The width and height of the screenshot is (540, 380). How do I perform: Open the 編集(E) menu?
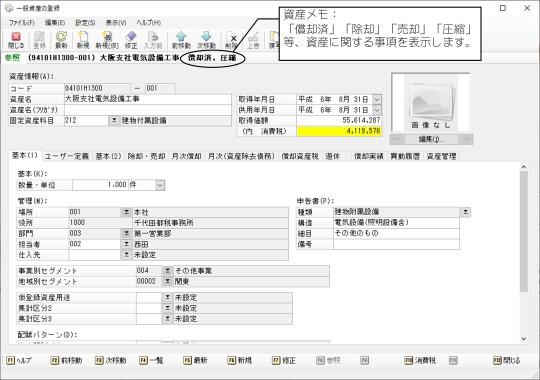click(x=55, y=23)
